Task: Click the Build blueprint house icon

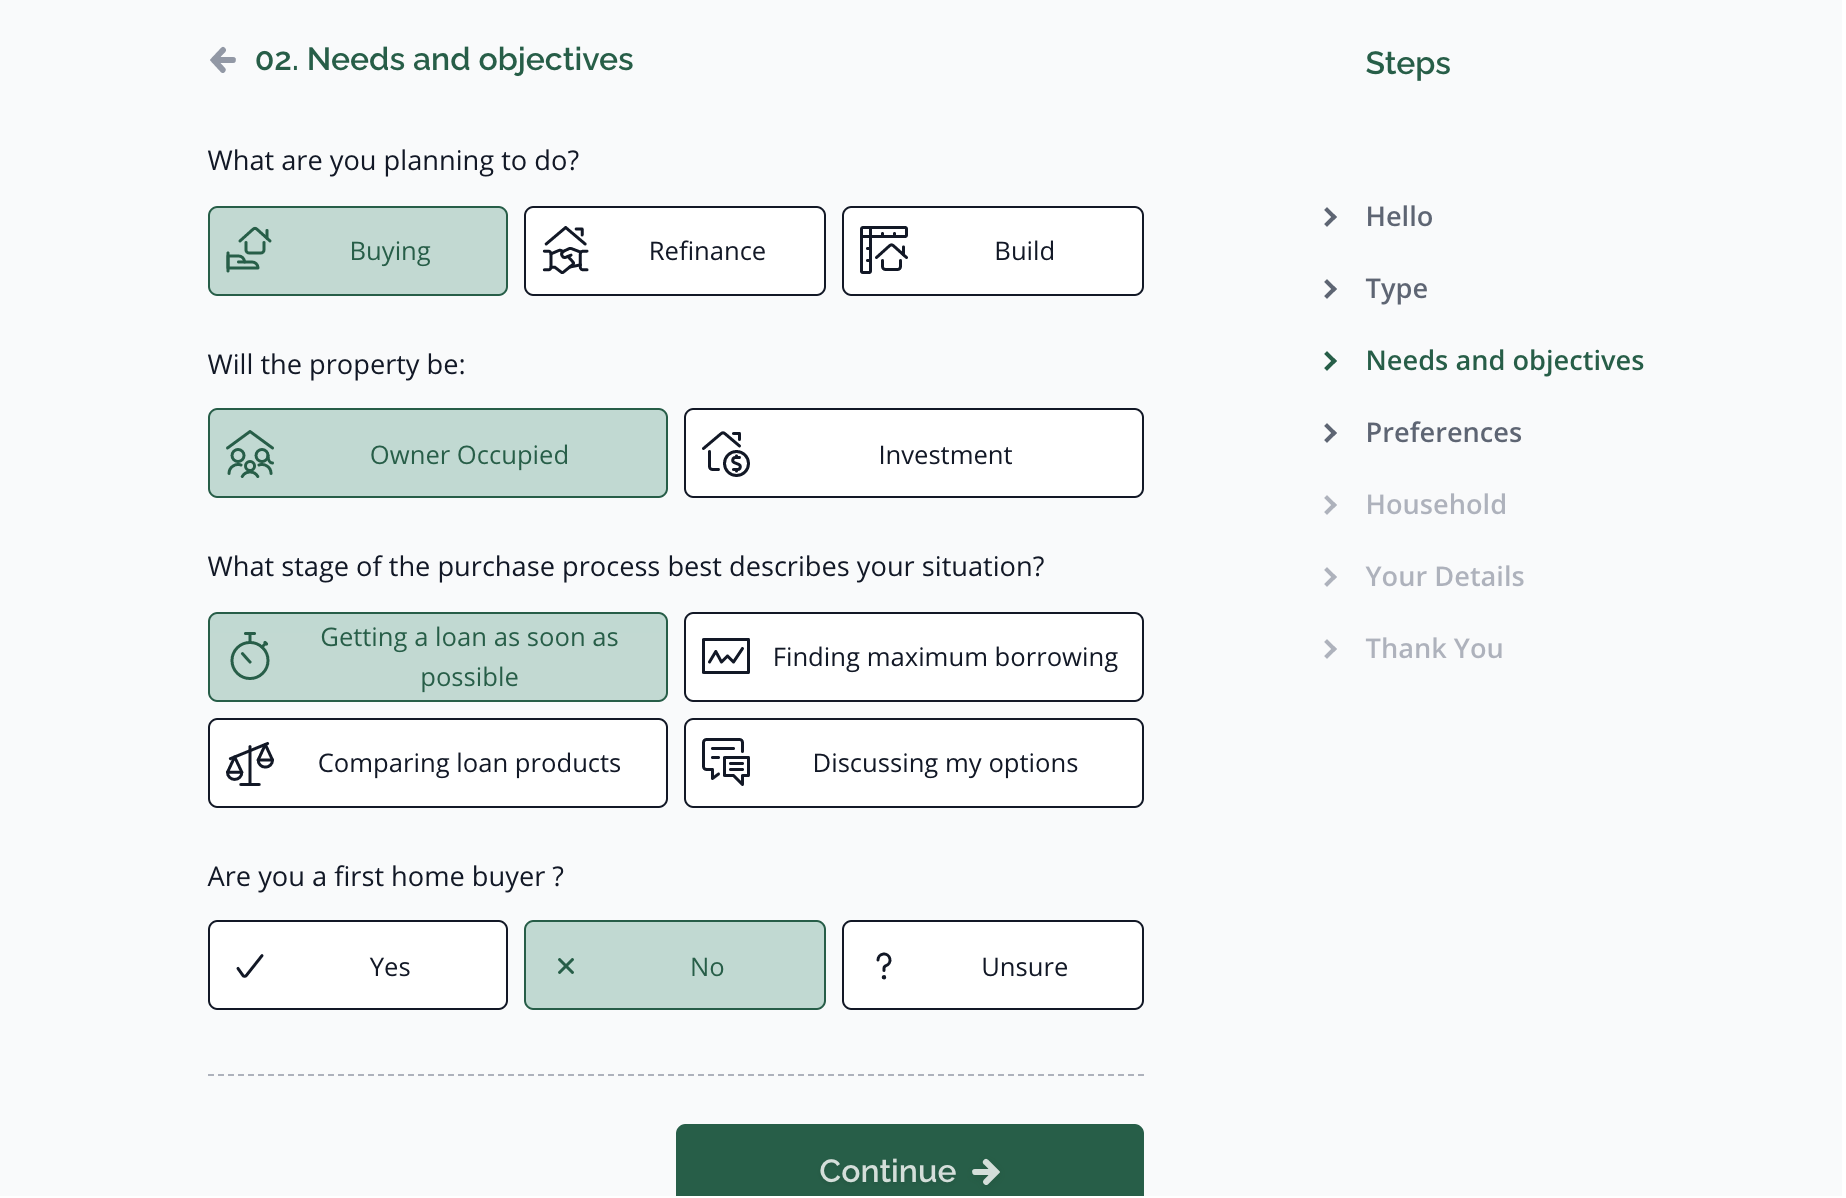Action: pos(884,250)
